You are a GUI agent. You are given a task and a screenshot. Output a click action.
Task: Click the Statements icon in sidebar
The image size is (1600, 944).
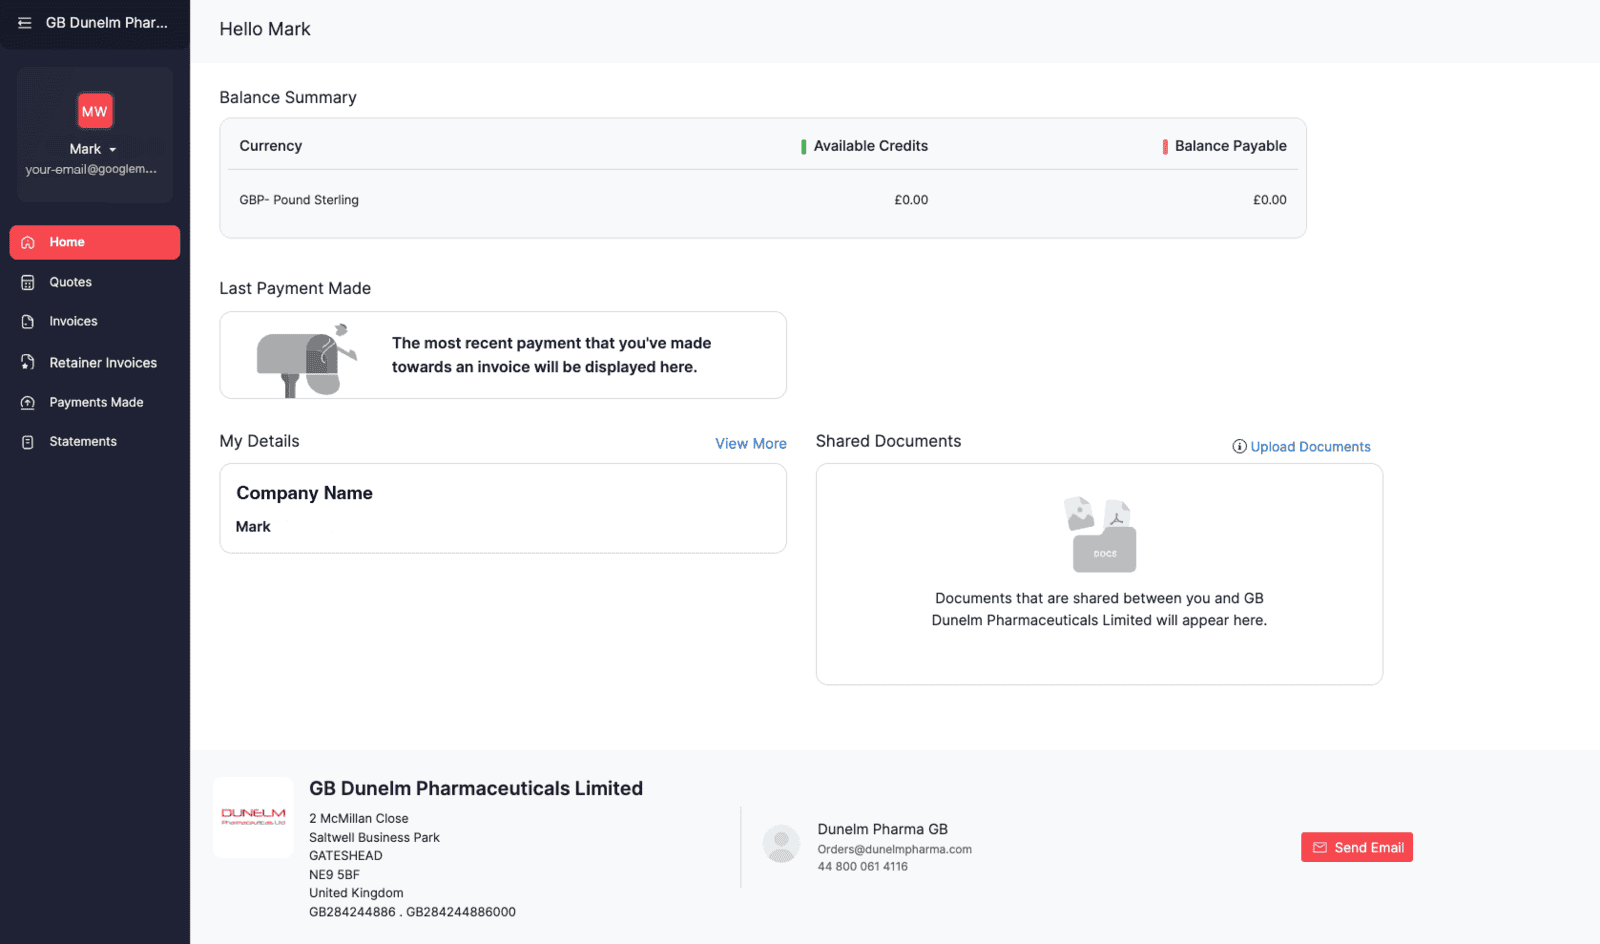click(x=28, y=442)
